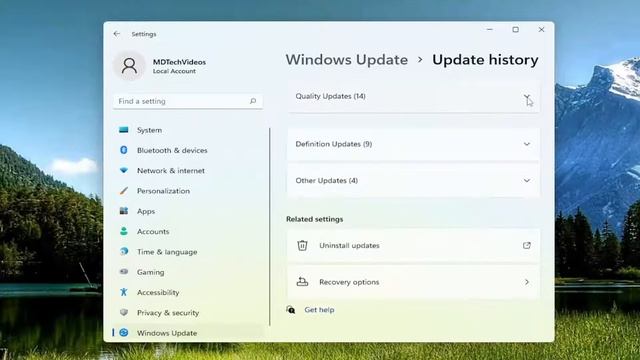Click Quality Updates (14) text
The image size is (640, 360).
[x=330, y=96]
